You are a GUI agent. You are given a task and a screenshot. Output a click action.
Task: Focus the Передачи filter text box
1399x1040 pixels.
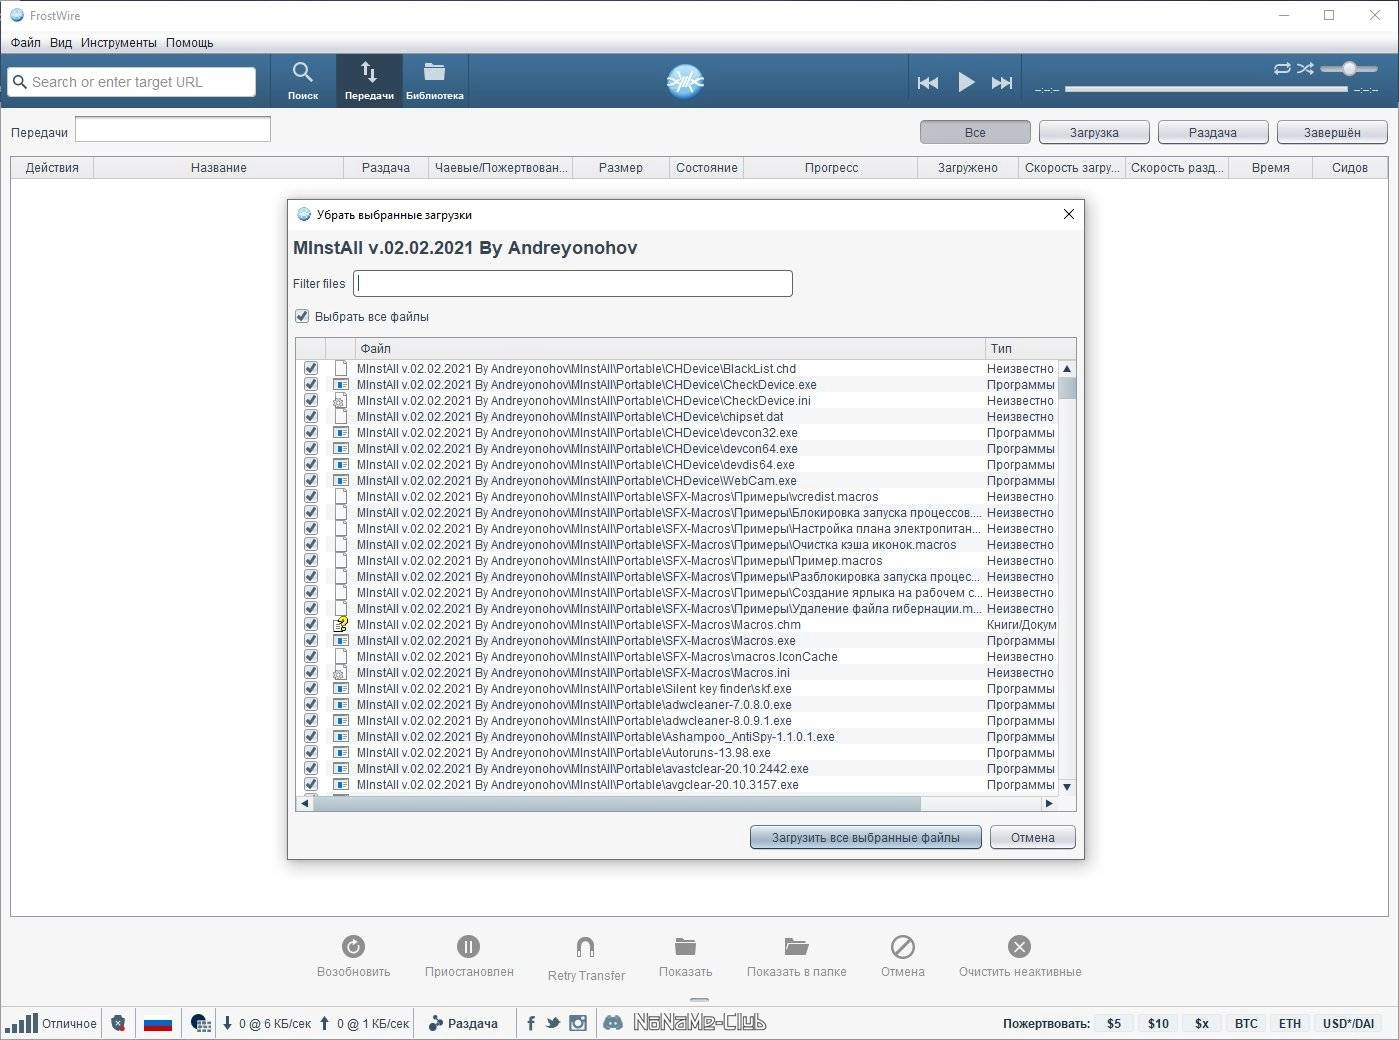173,129
